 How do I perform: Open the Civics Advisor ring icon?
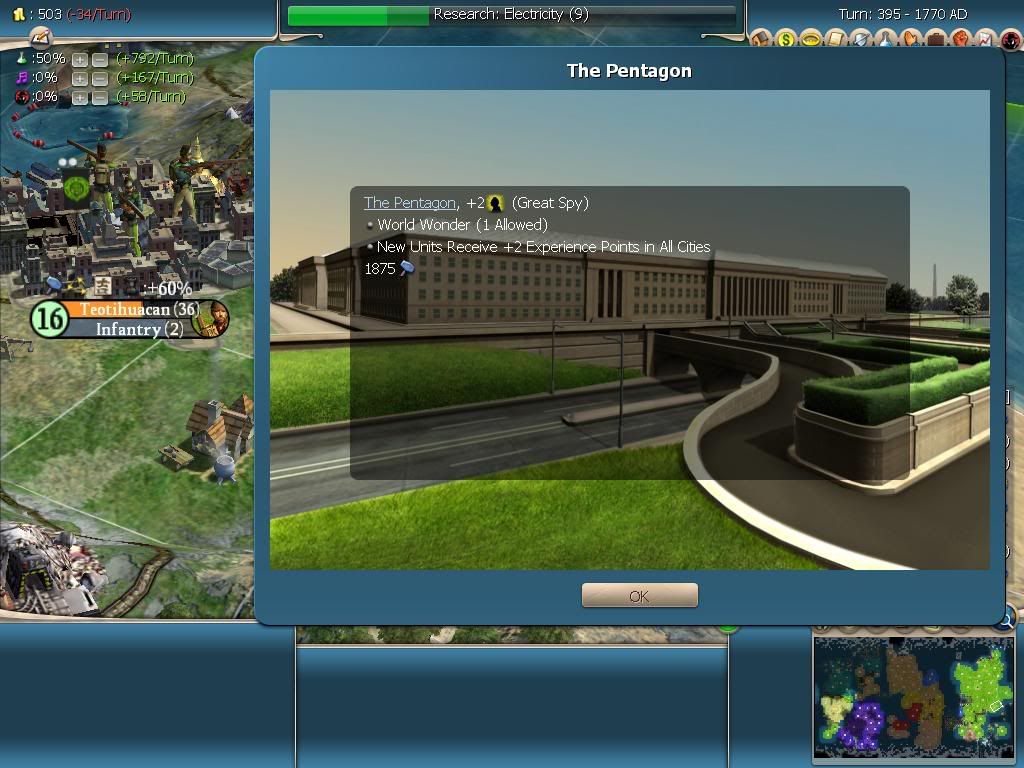tap(810, 39)
